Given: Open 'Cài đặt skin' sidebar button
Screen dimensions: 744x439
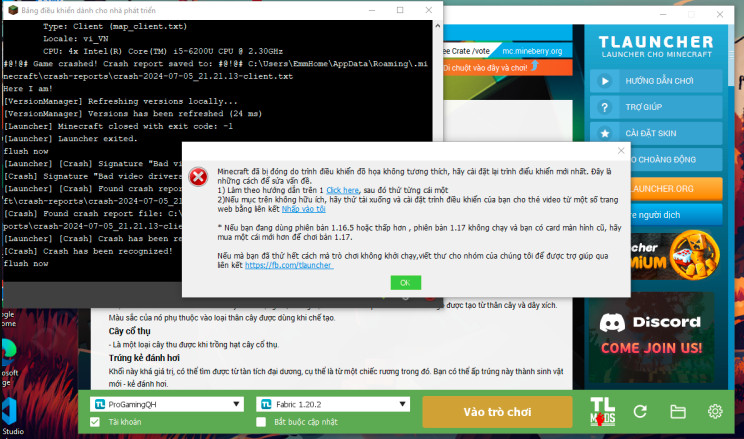Looking at the screenshot, I should [656, 133].
